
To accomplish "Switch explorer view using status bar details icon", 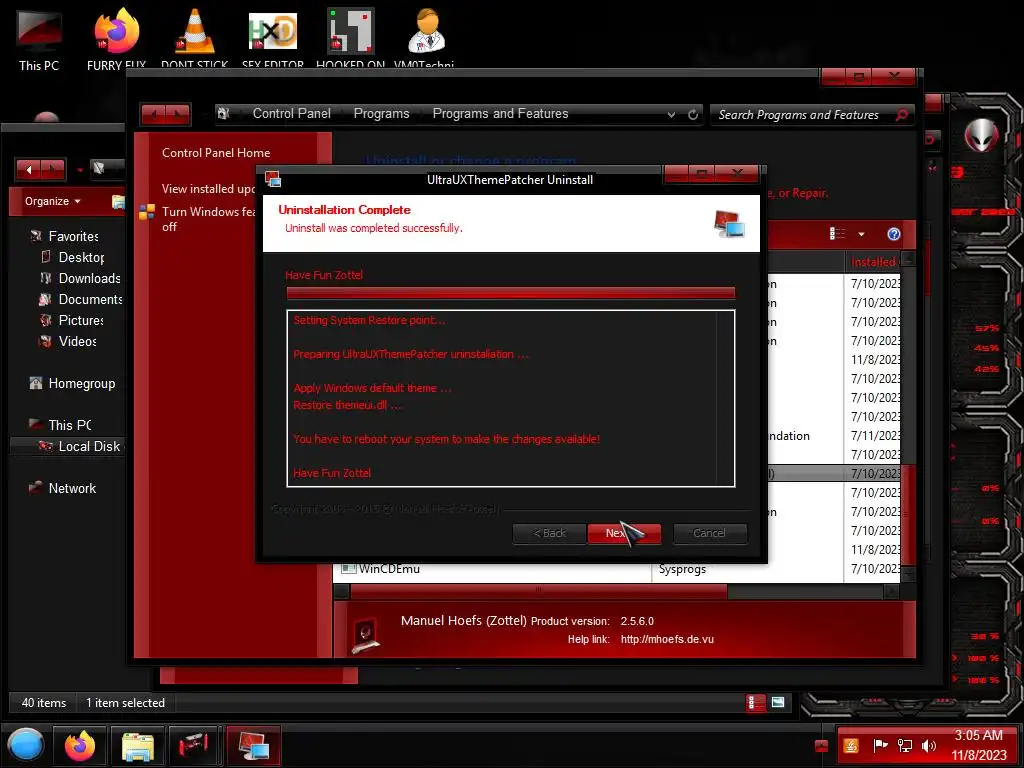I will click(x=754, y=703).
